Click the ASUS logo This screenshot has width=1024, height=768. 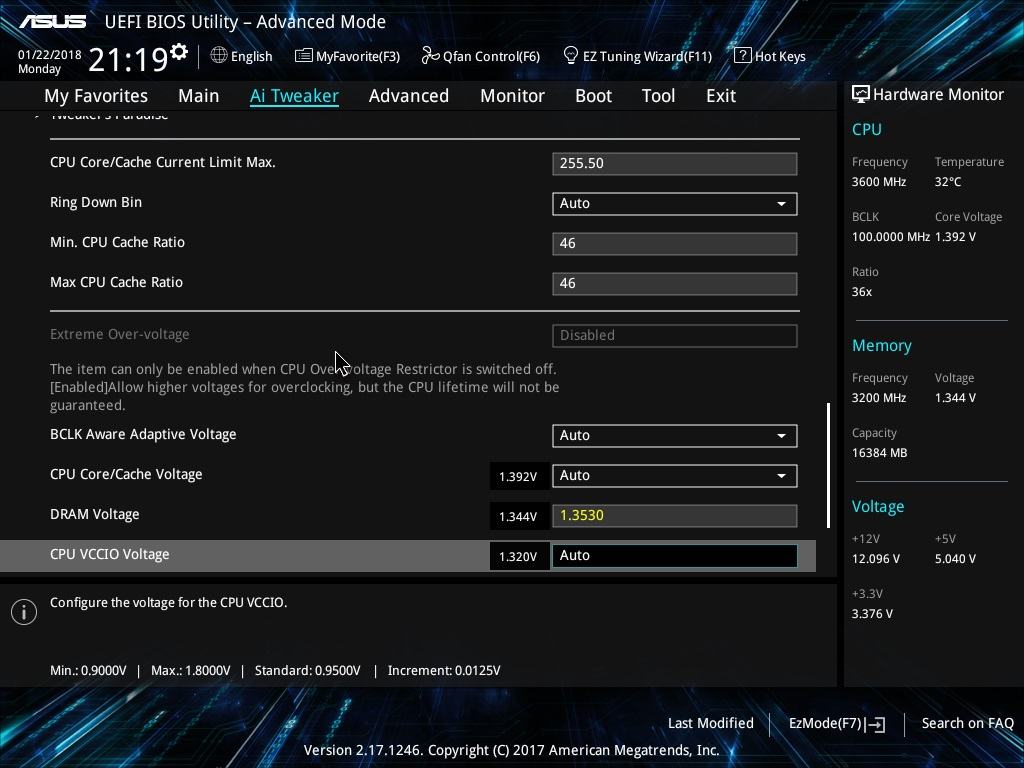point(52,22)
